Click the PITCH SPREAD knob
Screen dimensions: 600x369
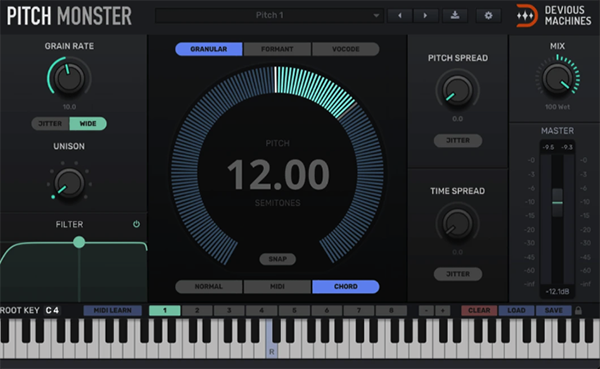[x=458, y=90]
